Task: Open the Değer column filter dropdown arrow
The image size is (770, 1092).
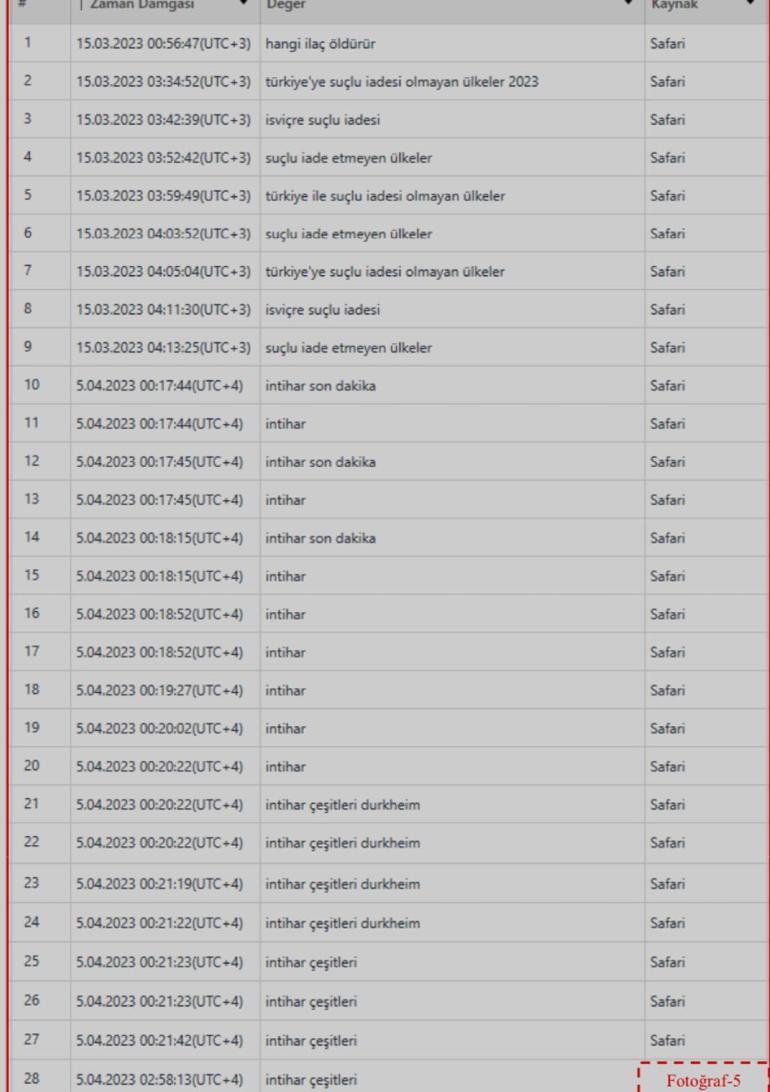Action: [x=630, y=5]
